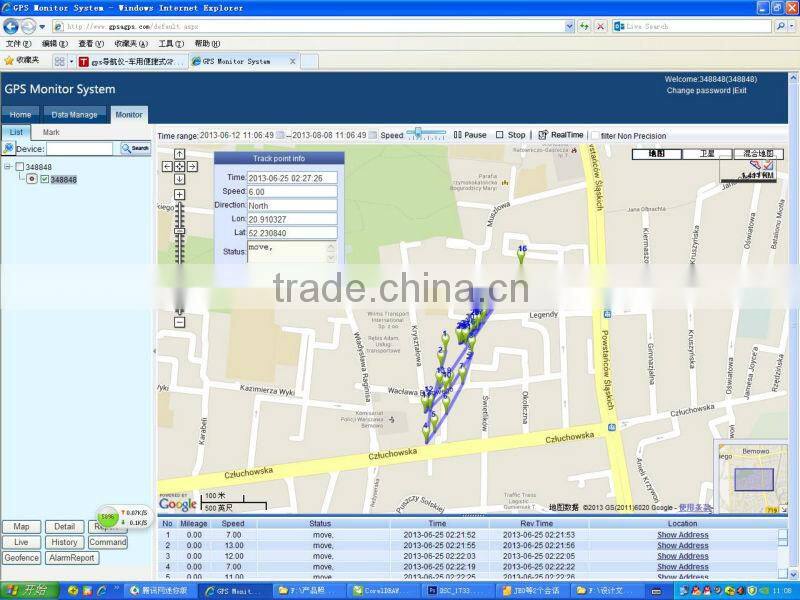Screen dimensions: 800x600
Task: Click inside the Device search input field
Action: coord(80,148)
